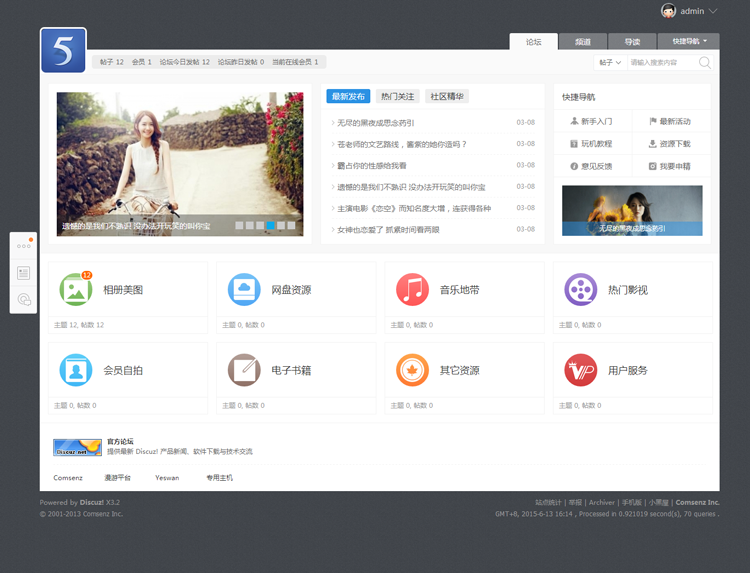Click the search keyword input field
Screen dimensions: 750x573
[x=660, y=62]
